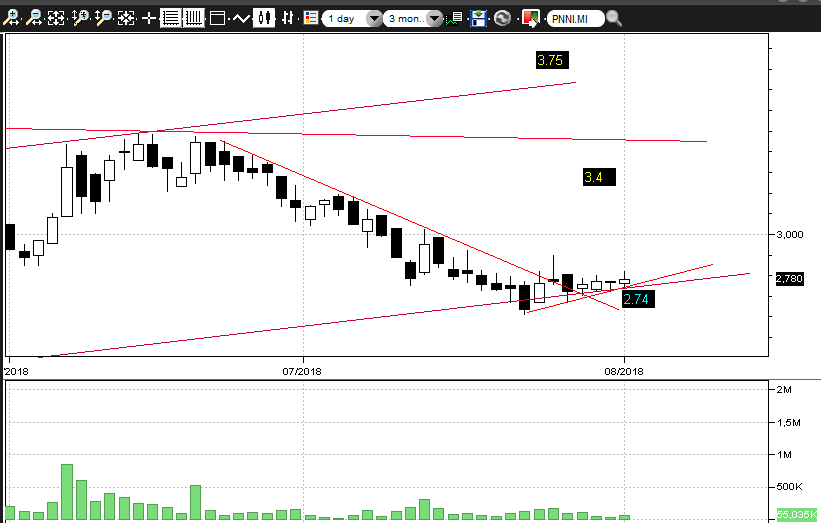Click the 08/2018 date axis label
Image resolution: width=821 pixels, height=523 pixels.
624,371
